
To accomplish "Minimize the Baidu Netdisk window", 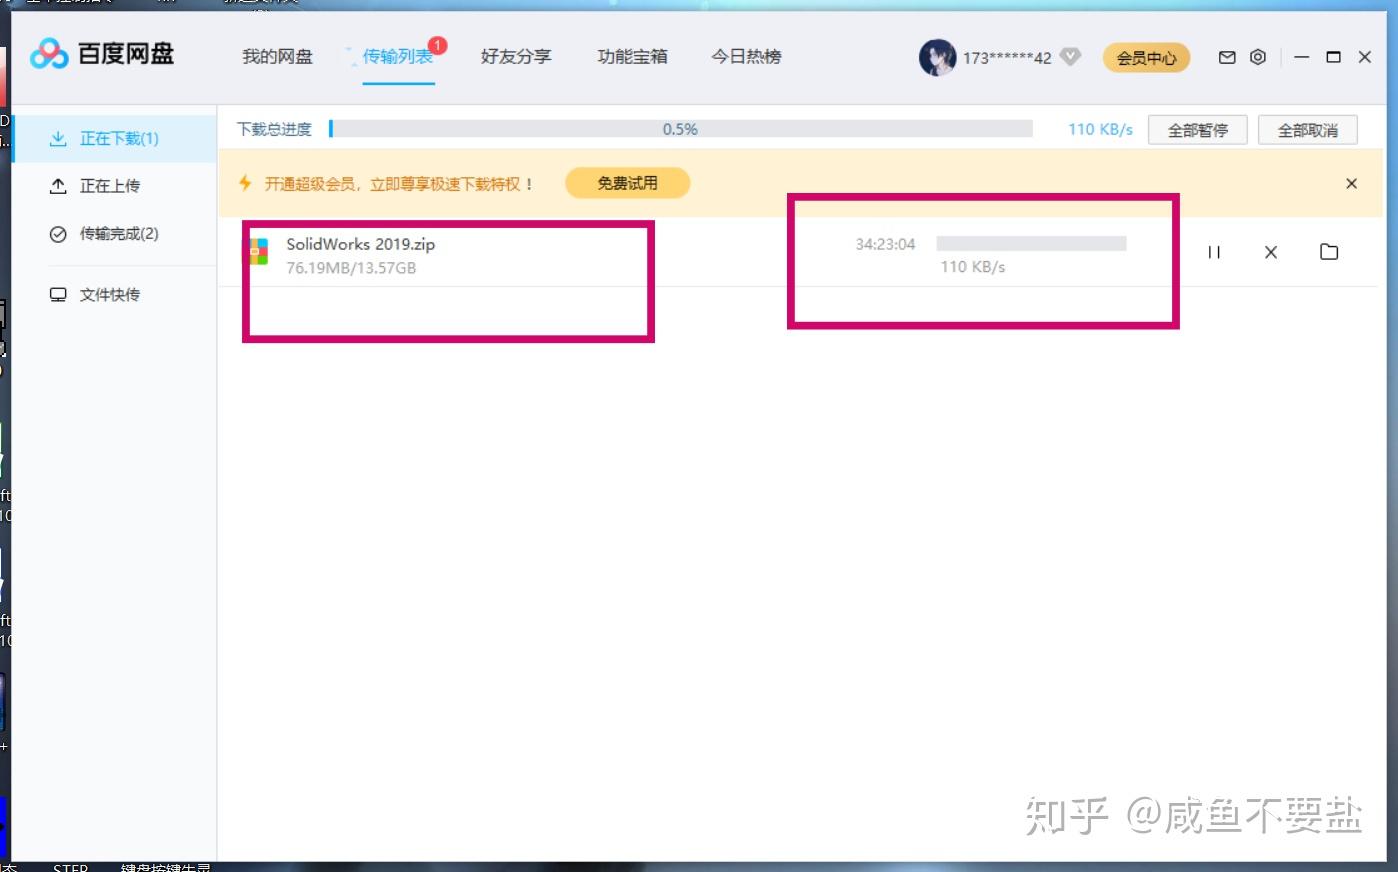I will pyautogui.click(x=1301, y=57).
